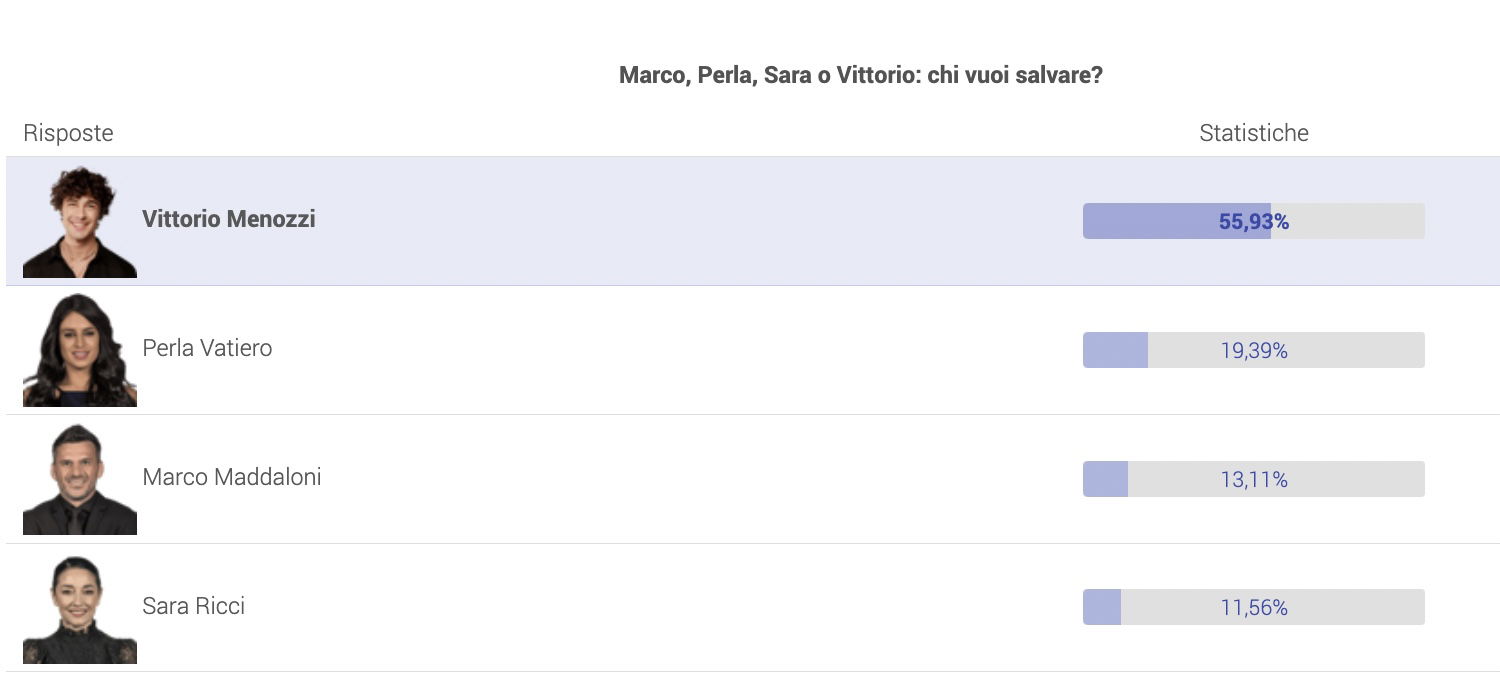Viewport: 1500px width, 694px height.
Task: Click the 13,11% progress bar
Action: click(1254, 479)
